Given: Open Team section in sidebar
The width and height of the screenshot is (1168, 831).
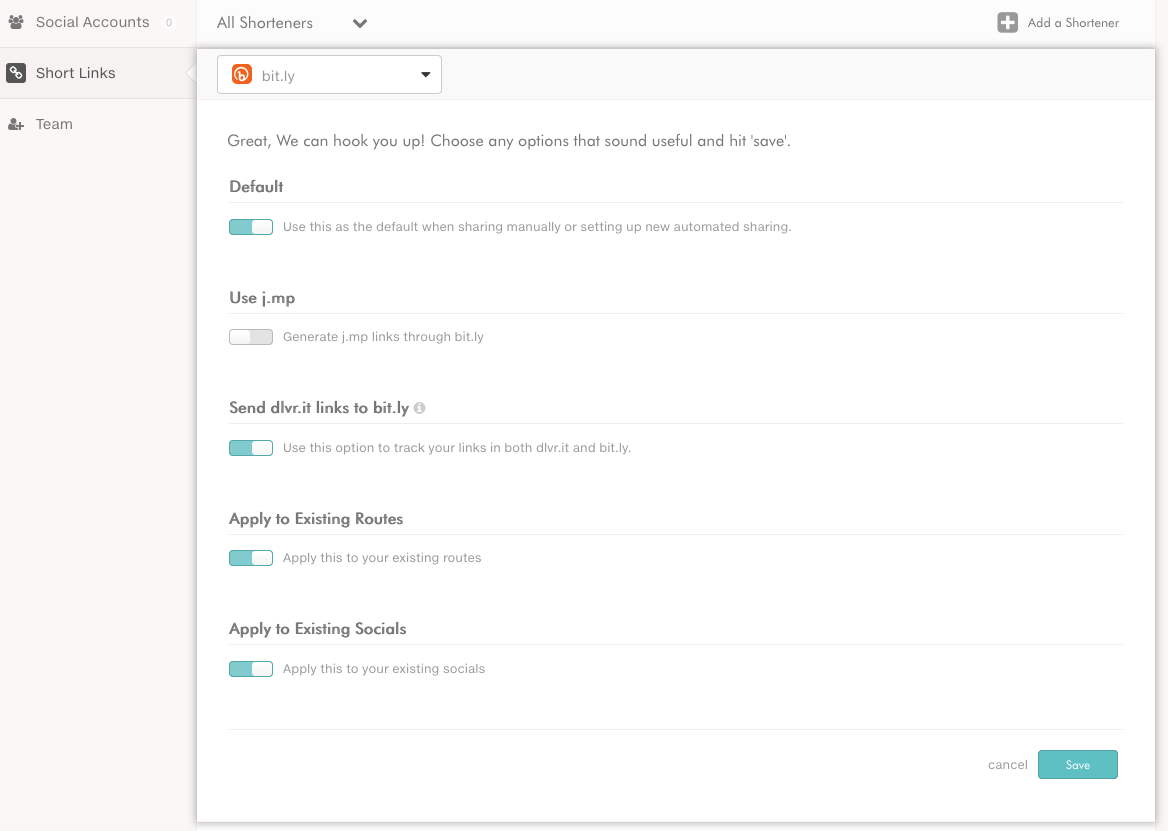Looking at the screenshot, I should [98, 124].
